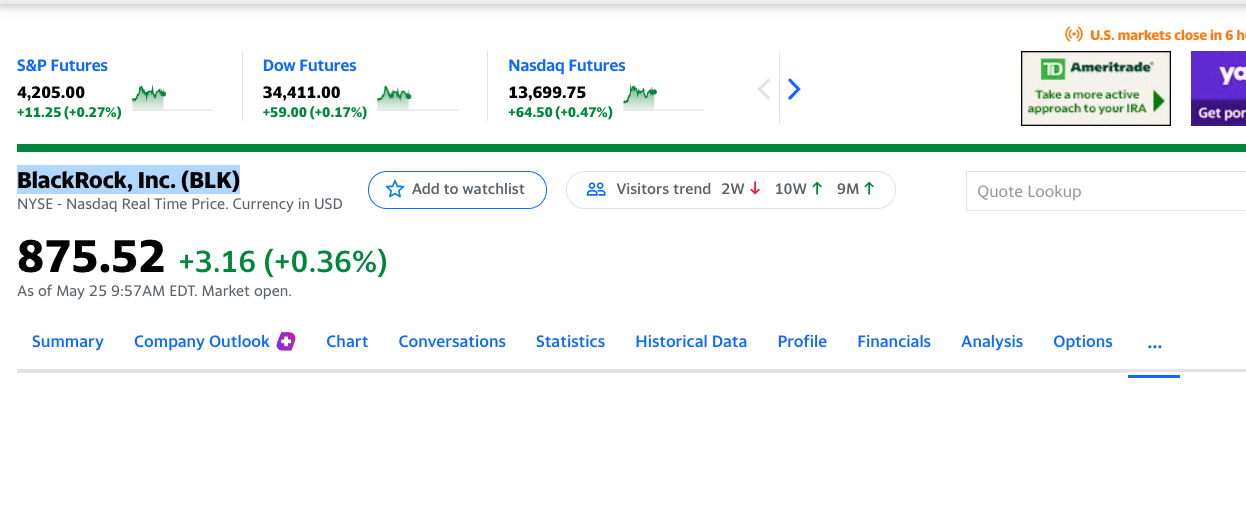Viewport: 1246px width, 527px height.
Task: Click the purple Yahoo ad banner
Action: (x=1218, y=89)
